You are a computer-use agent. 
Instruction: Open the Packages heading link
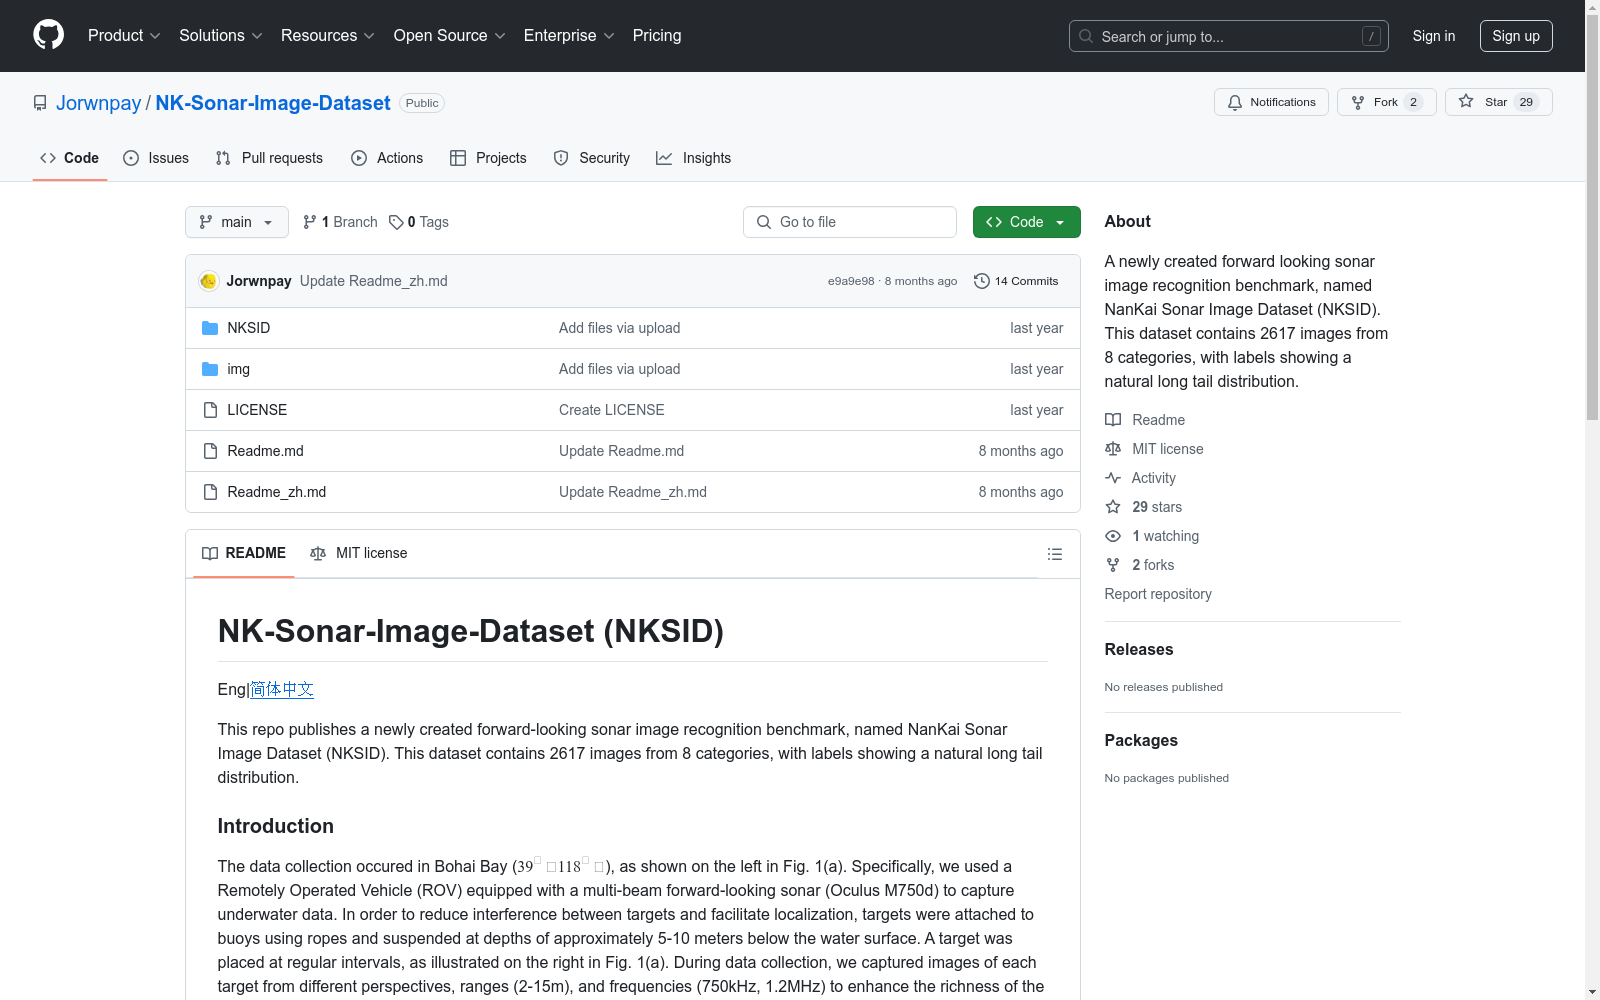tap(1141, 740)
